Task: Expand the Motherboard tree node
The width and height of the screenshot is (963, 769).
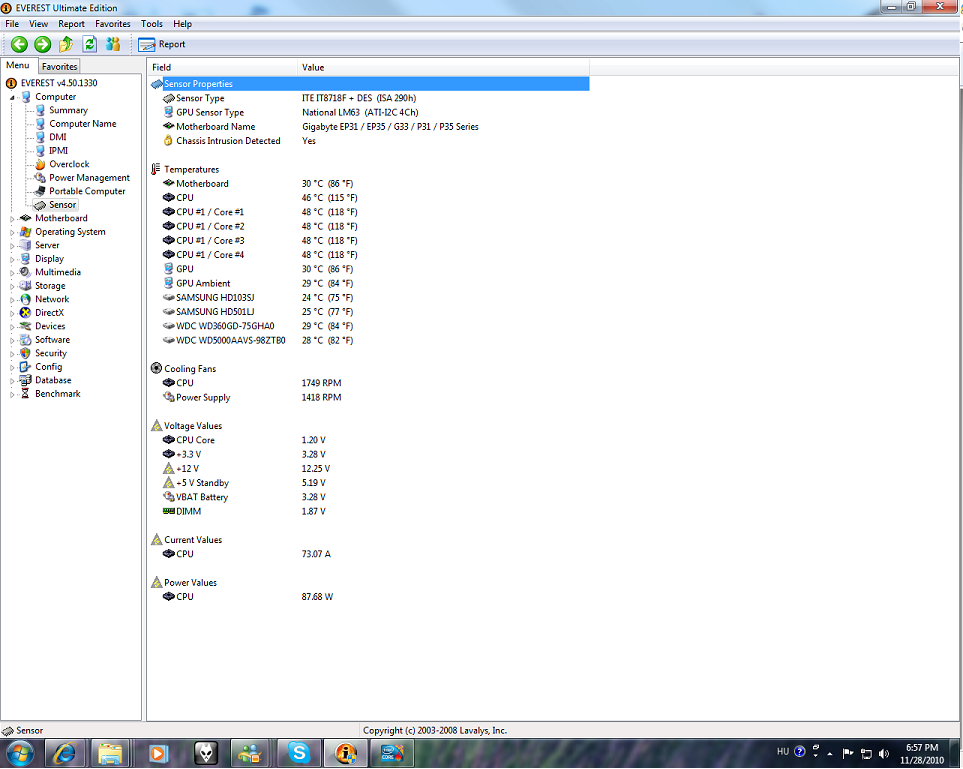Action: click(12, 219)
